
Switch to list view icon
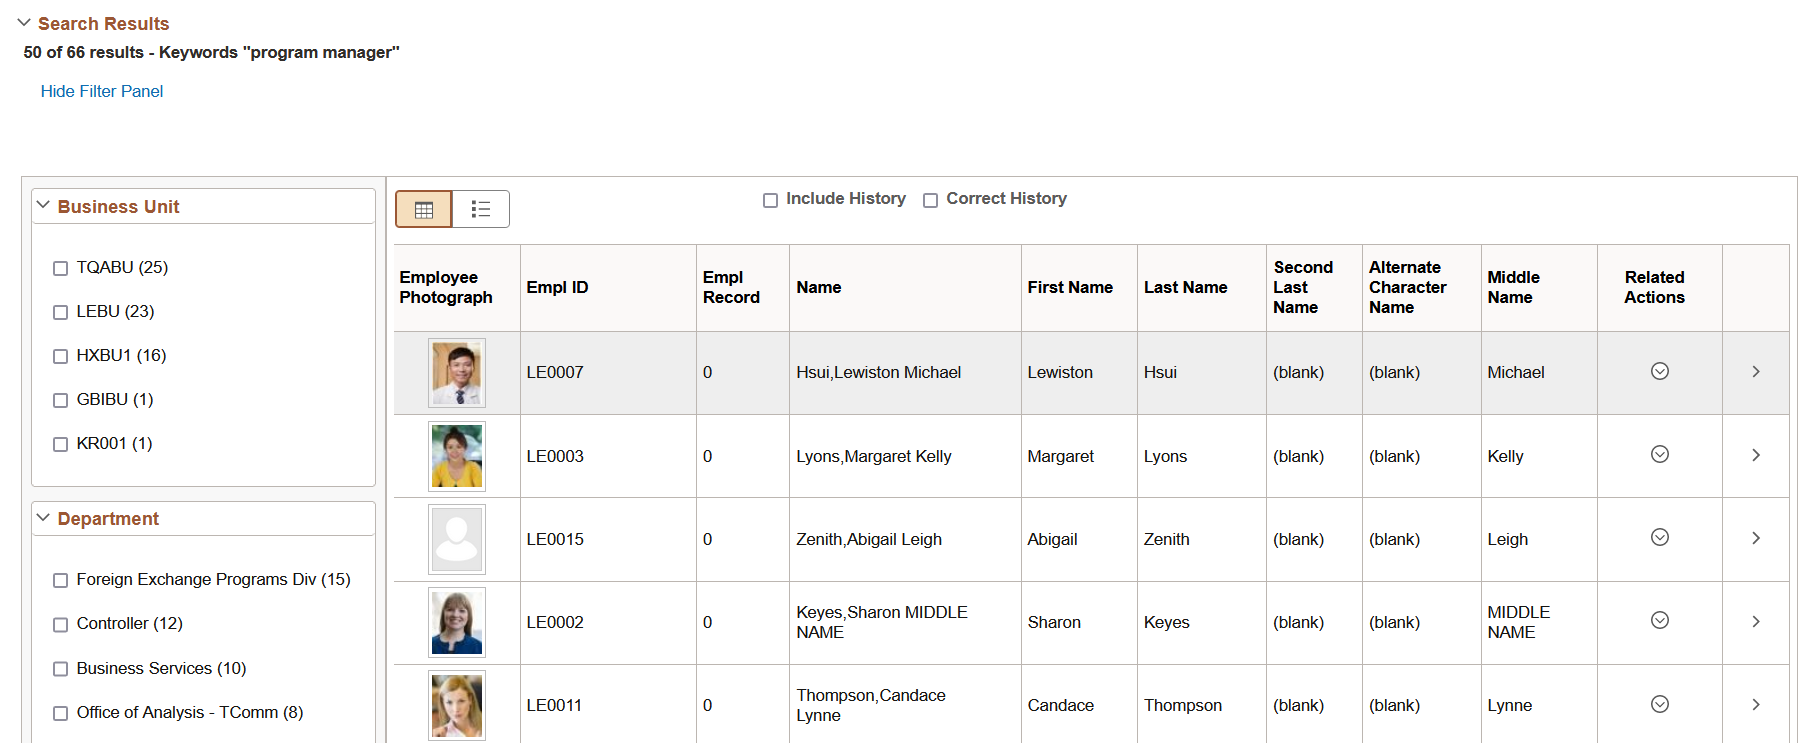481,209
